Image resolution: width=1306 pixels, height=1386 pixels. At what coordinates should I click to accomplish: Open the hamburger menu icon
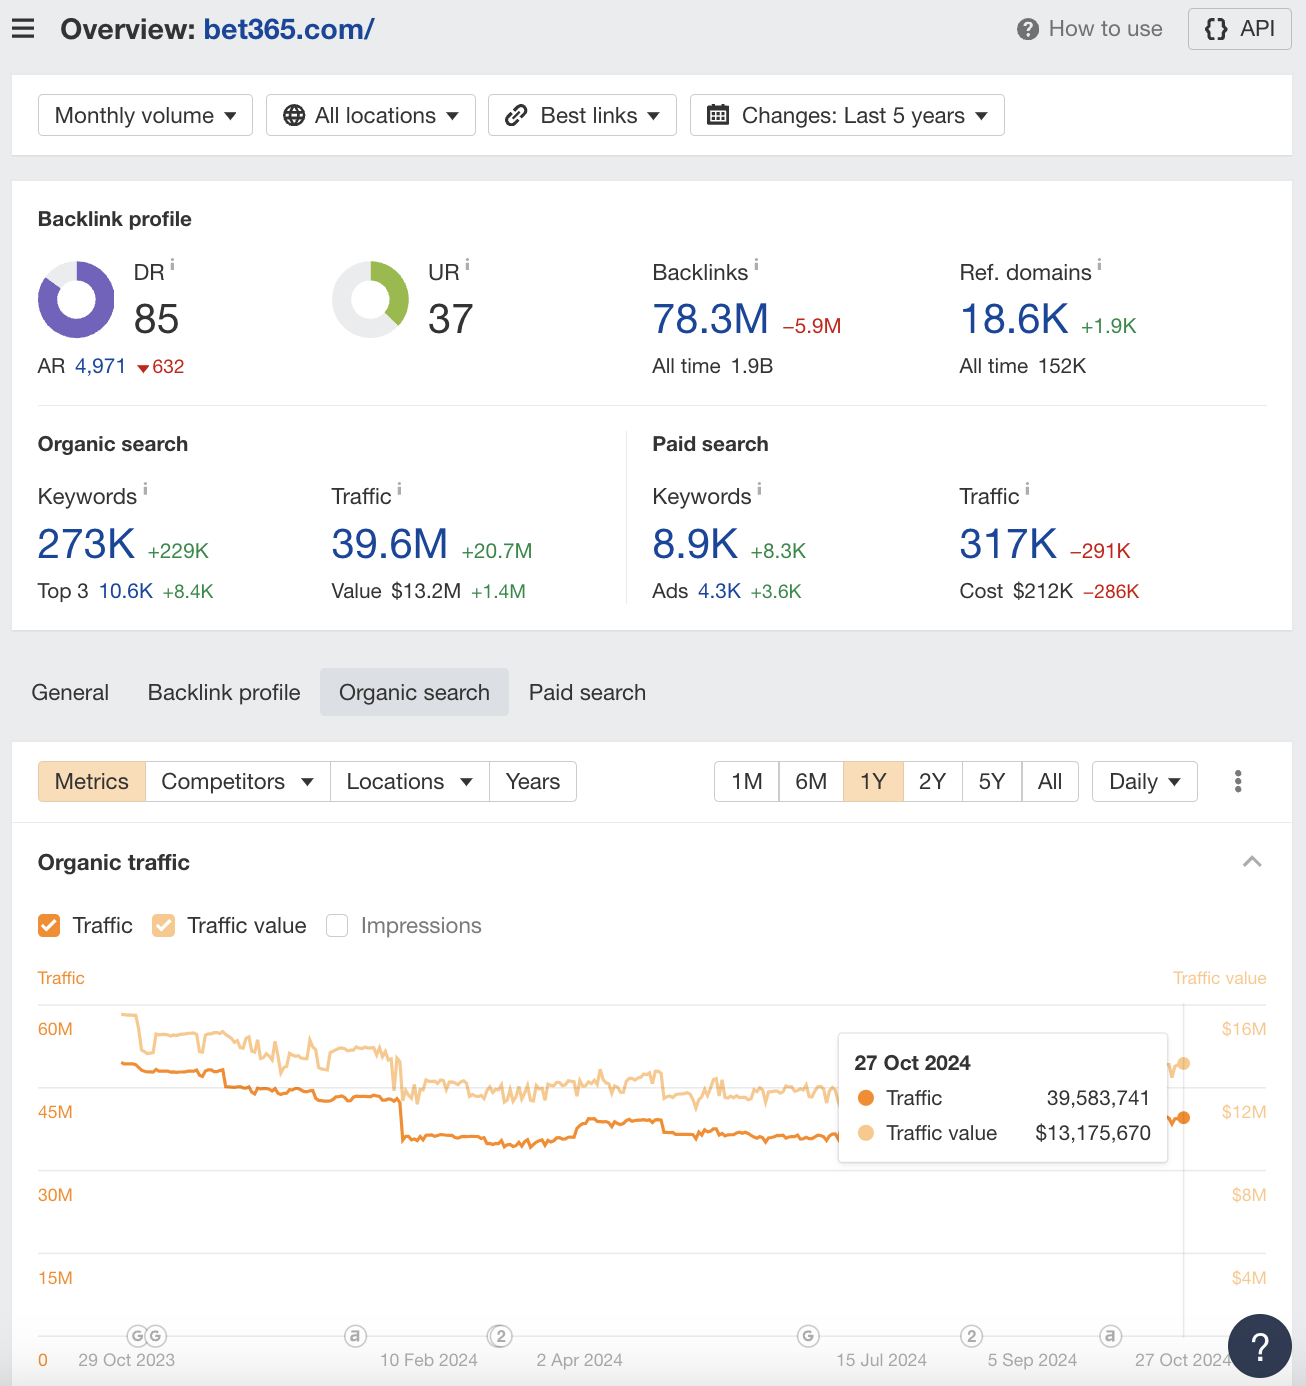(23, 29)
